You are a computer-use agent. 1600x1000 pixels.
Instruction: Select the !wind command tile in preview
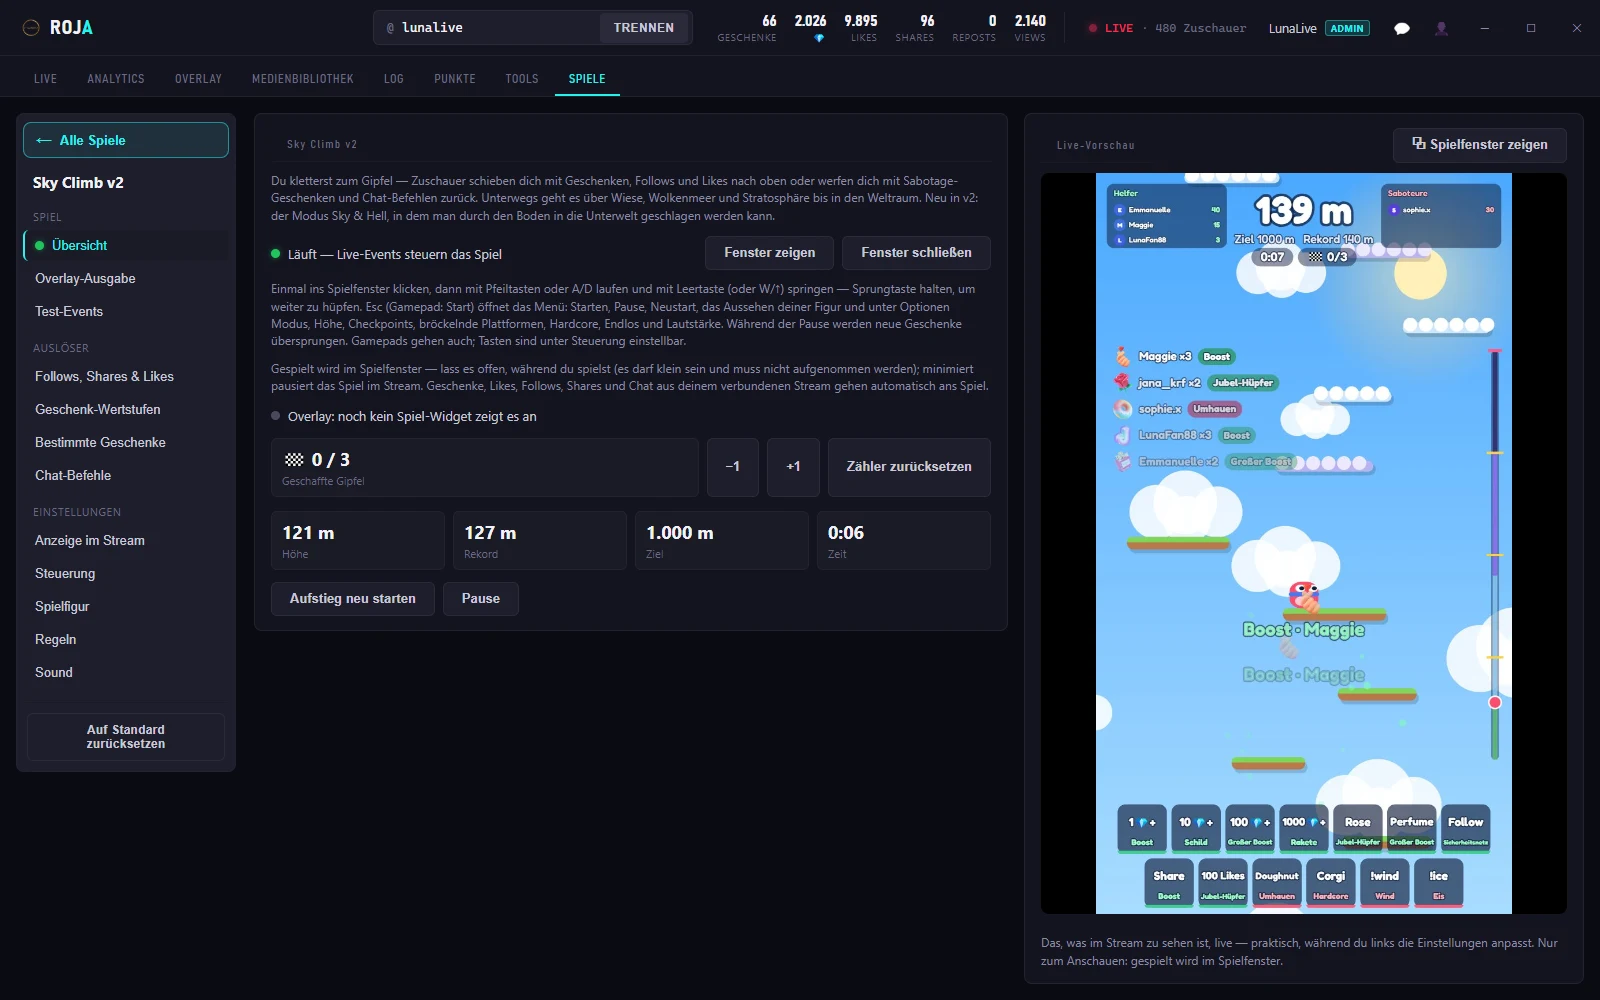1384,883
